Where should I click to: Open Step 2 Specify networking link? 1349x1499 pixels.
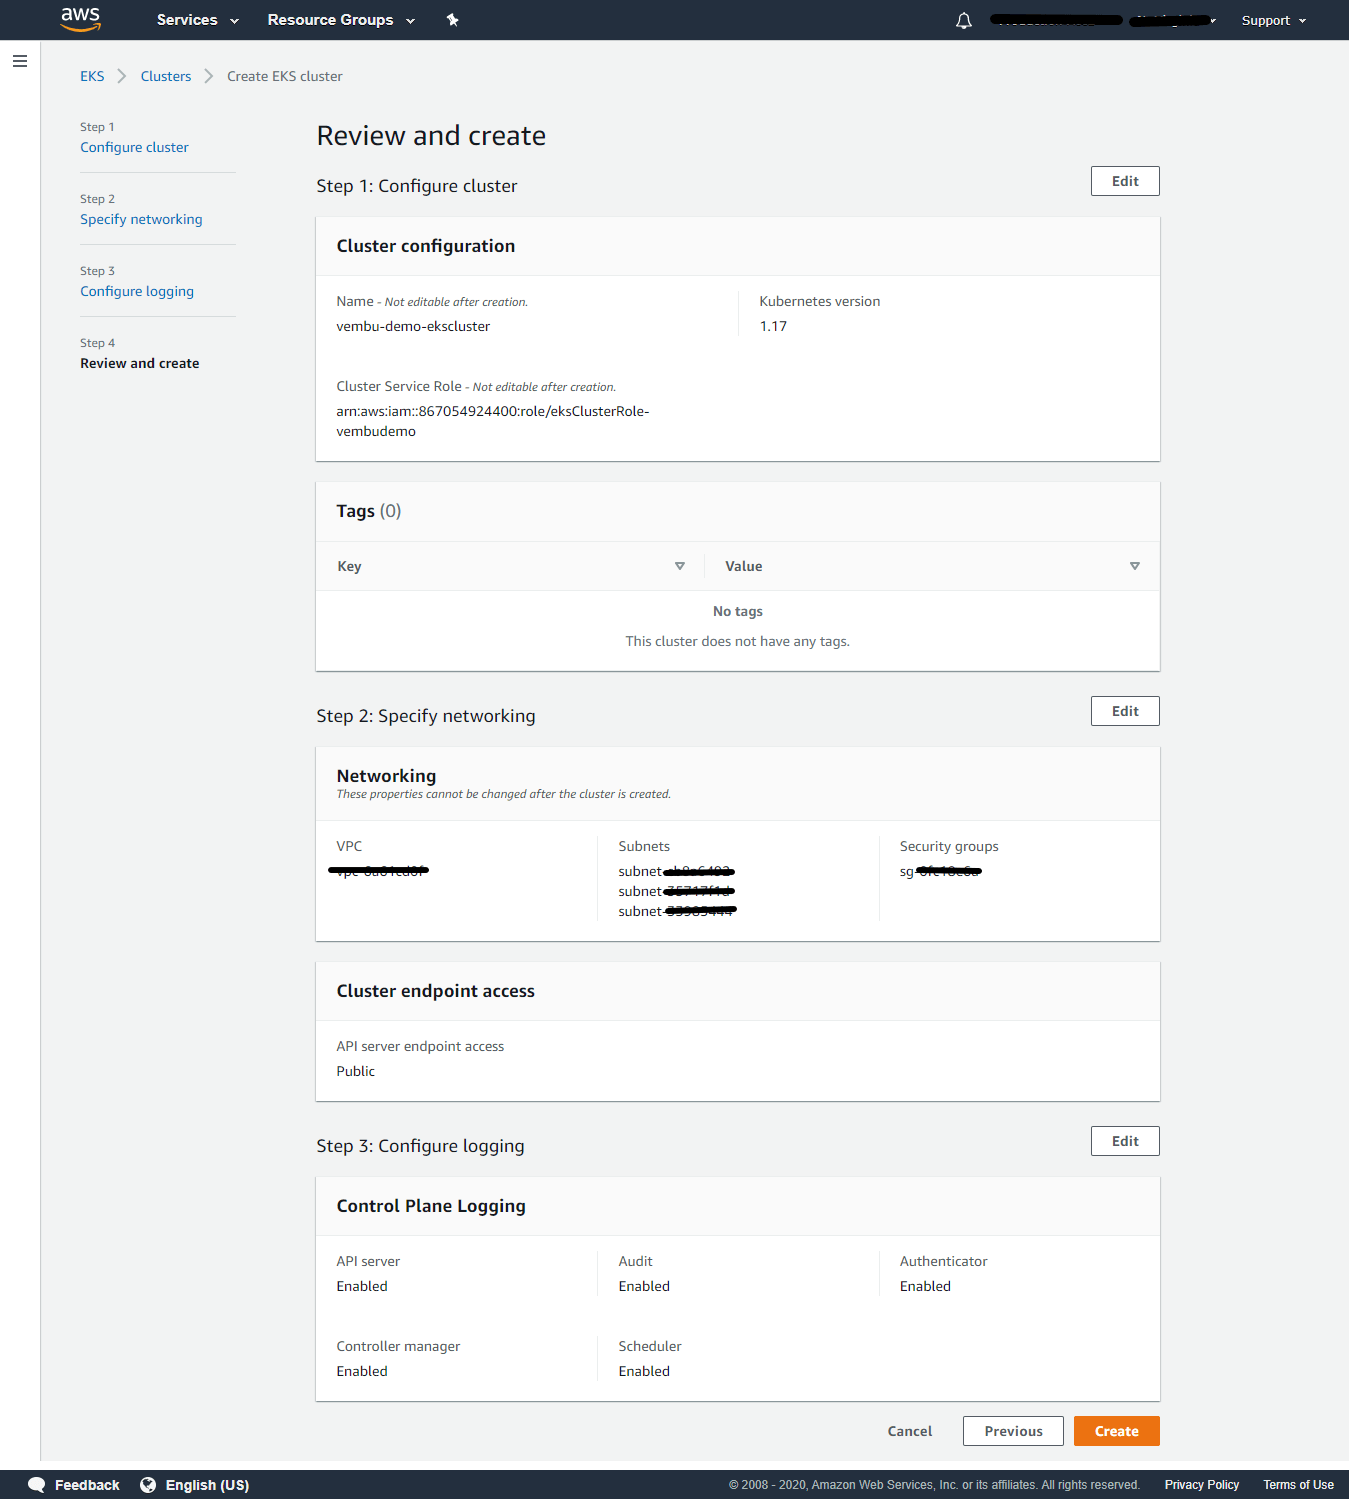[x=141, y=219]
